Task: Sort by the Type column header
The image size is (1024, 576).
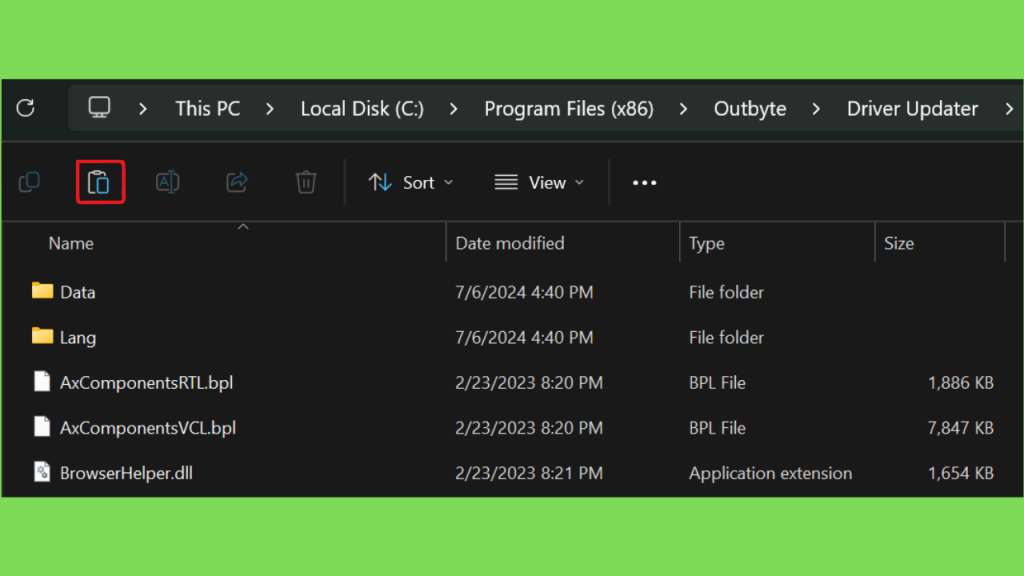Action: (x=707, y=244)
